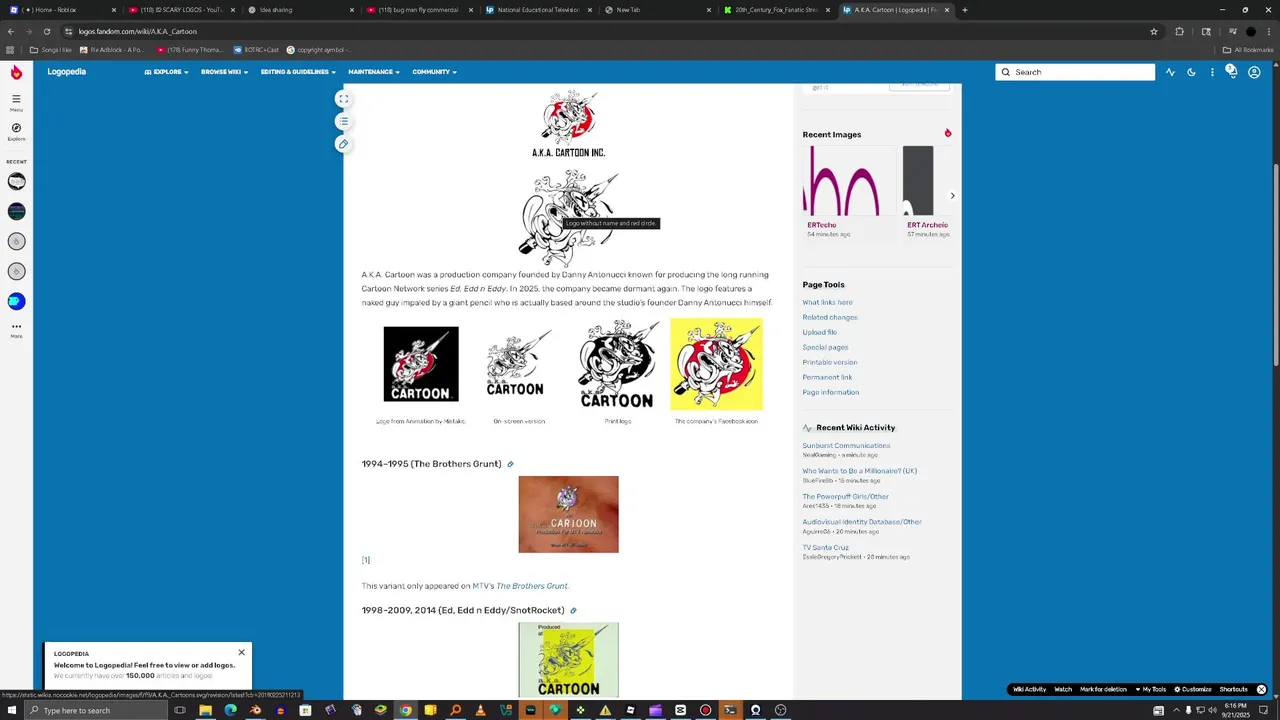Screen dimensions: 1280x720
Task: Click the Logopedia wiki title
Action: pyautogui.click(x=66, y=72)
